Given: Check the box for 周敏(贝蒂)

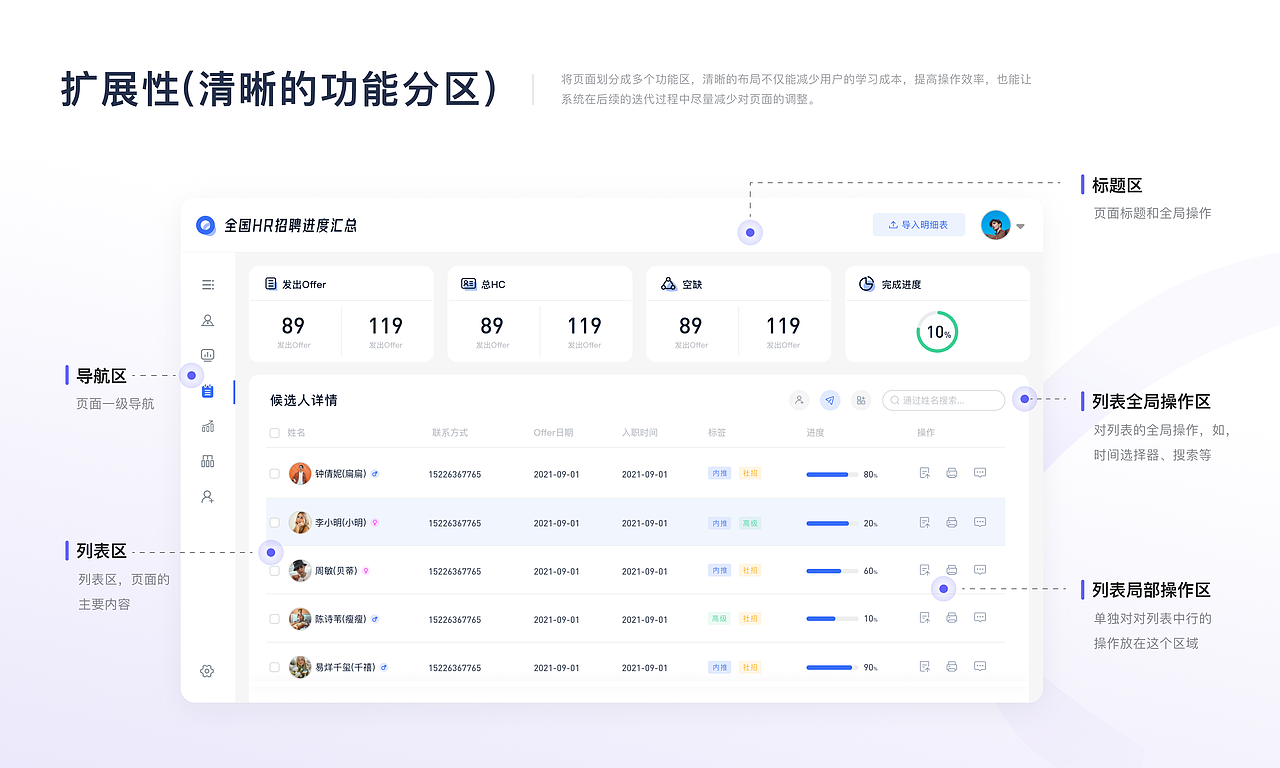Looking at the screenshot, I should (275, 571).
